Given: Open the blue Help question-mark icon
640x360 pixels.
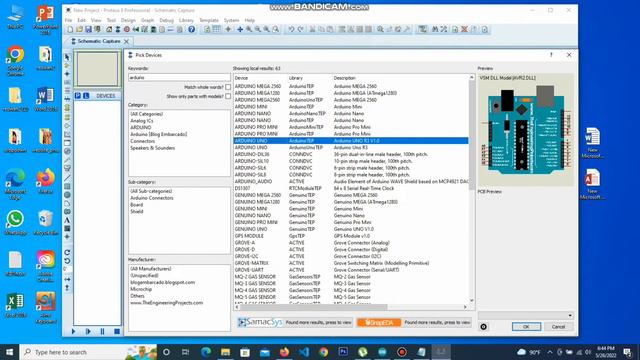Looking at the screenshot, I should [191, 29].
